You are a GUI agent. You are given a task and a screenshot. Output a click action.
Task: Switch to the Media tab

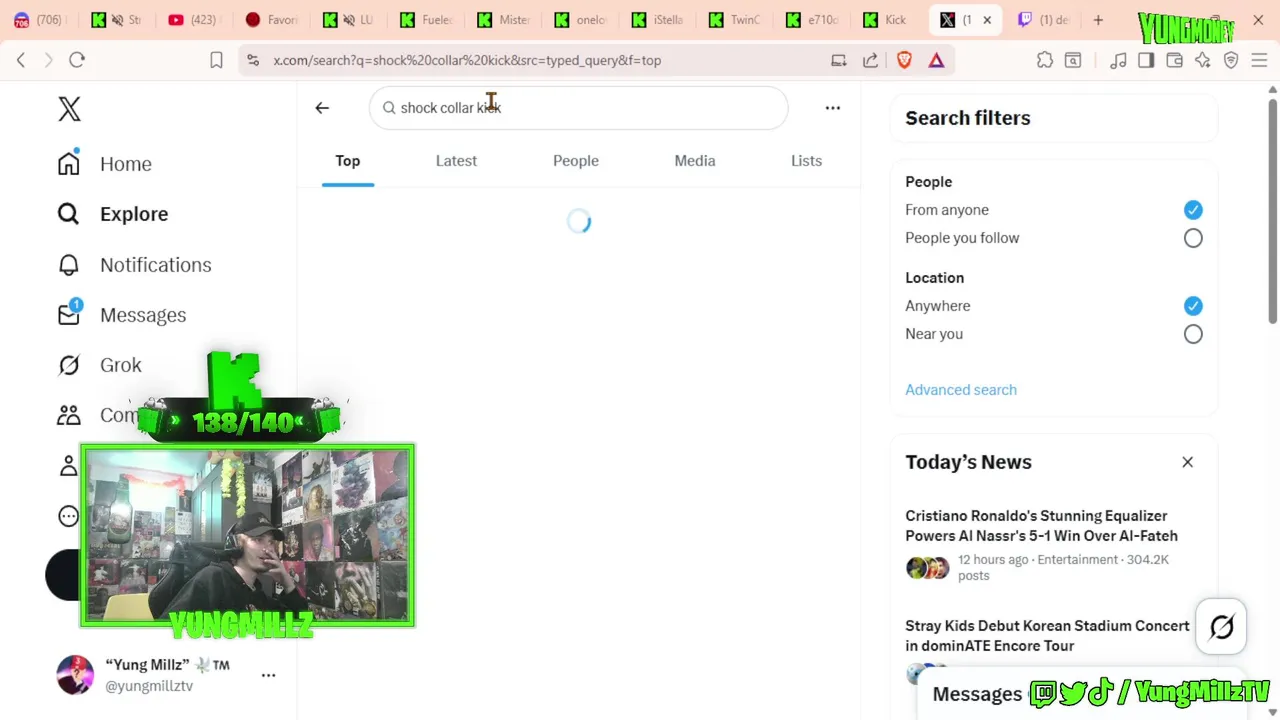point(695,161)
